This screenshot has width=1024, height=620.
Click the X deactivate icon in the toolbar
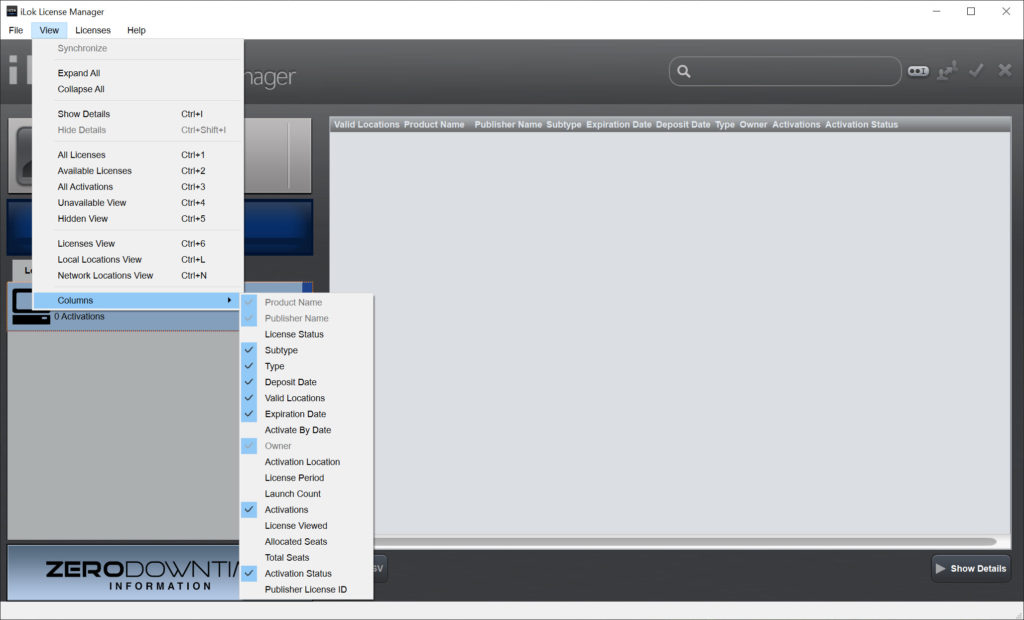coord(1004,69)
